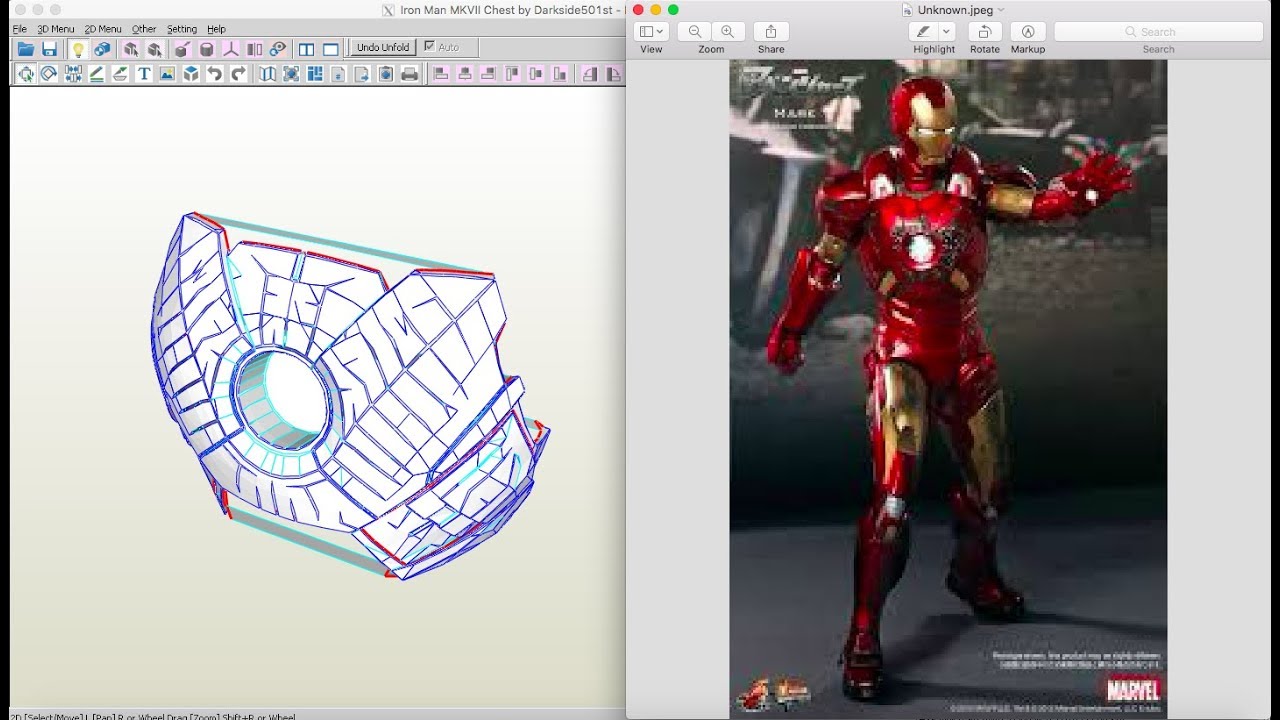Click Preview's zoom in magnifier
Image resolution: width=1280 pixels, height=720 pixels.
click(728, 32)
